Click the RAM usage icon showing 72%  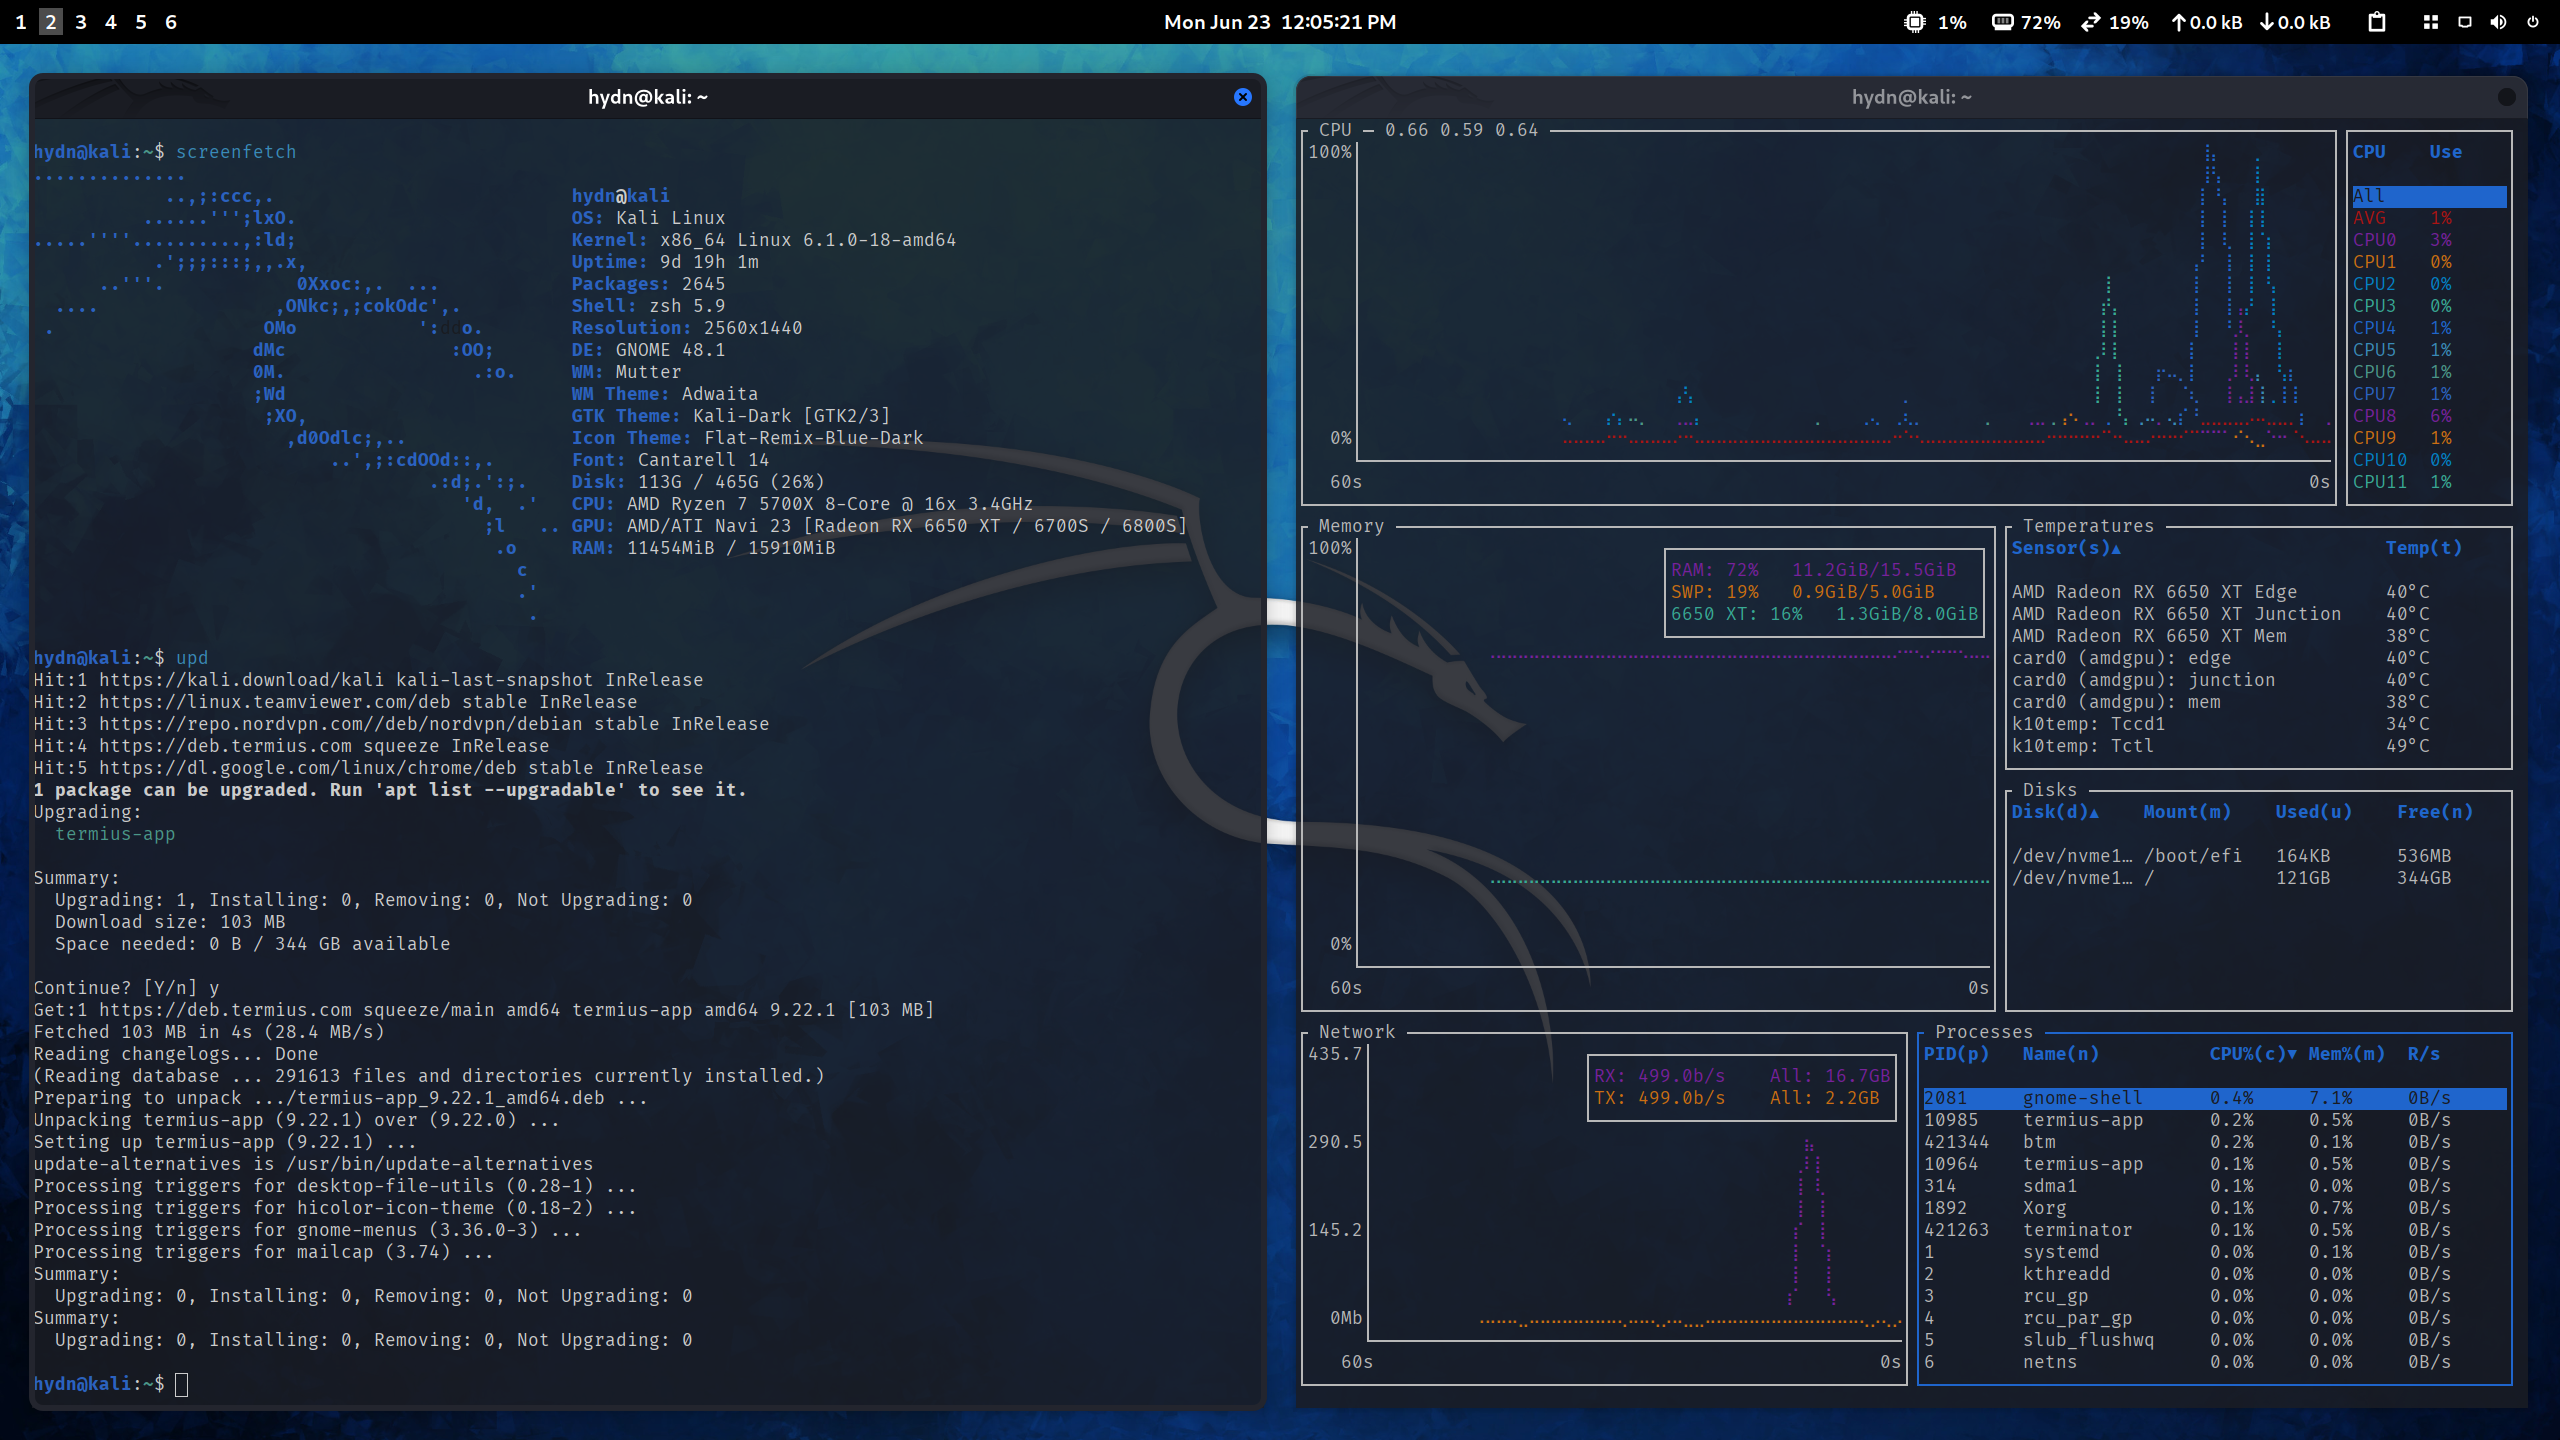pos(2002,22)
